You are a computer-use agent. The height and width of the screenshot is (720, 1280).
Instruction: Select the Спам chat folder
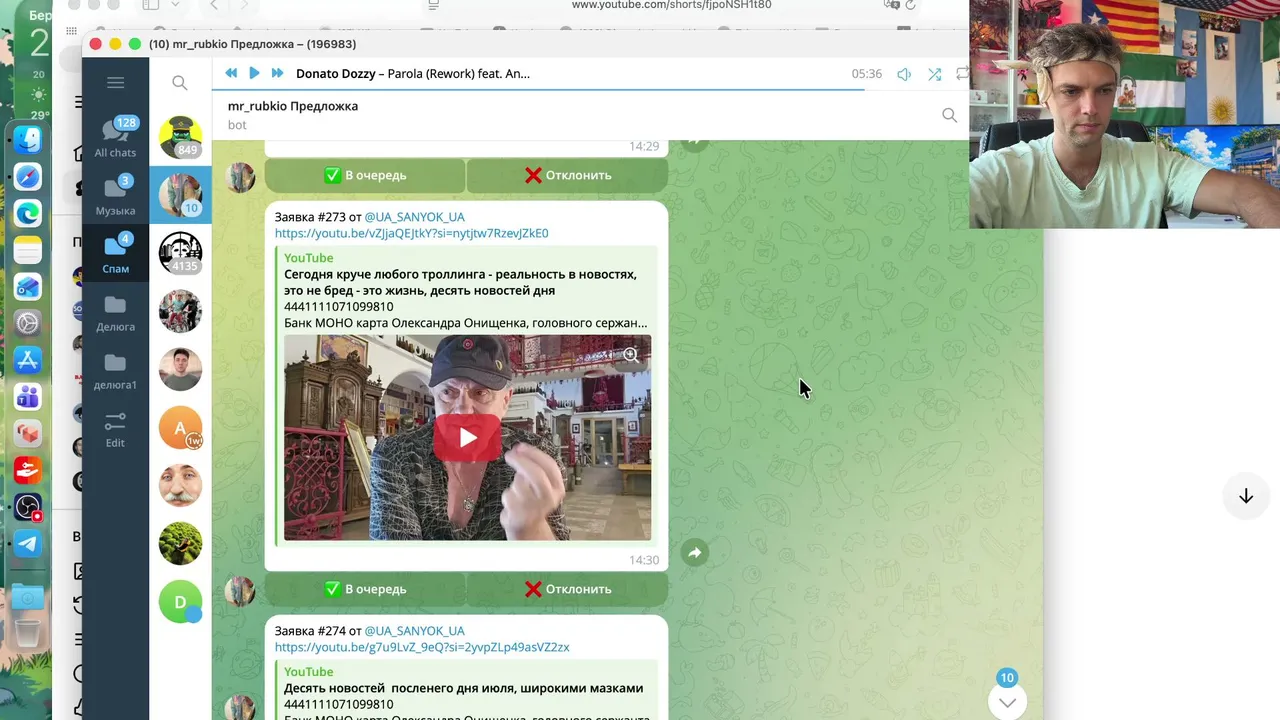point(115,254)
